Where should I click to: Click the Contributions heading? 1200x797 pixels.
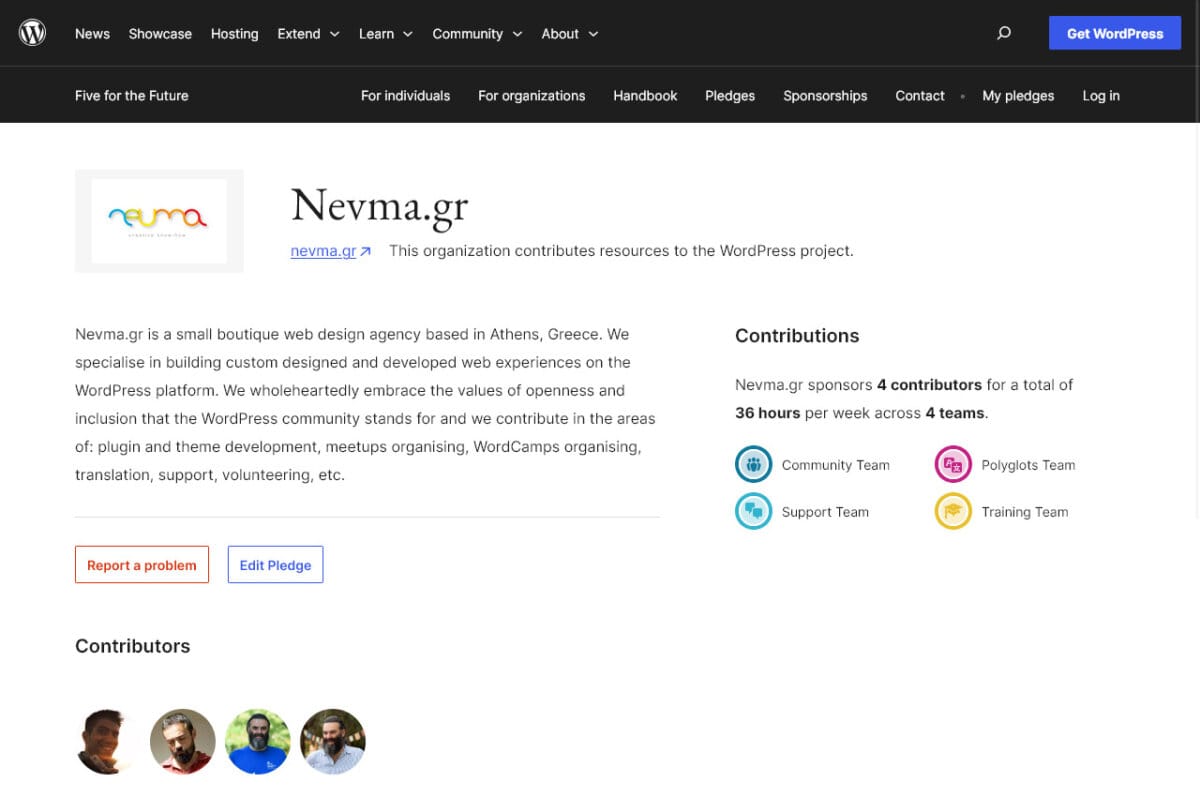797,336
